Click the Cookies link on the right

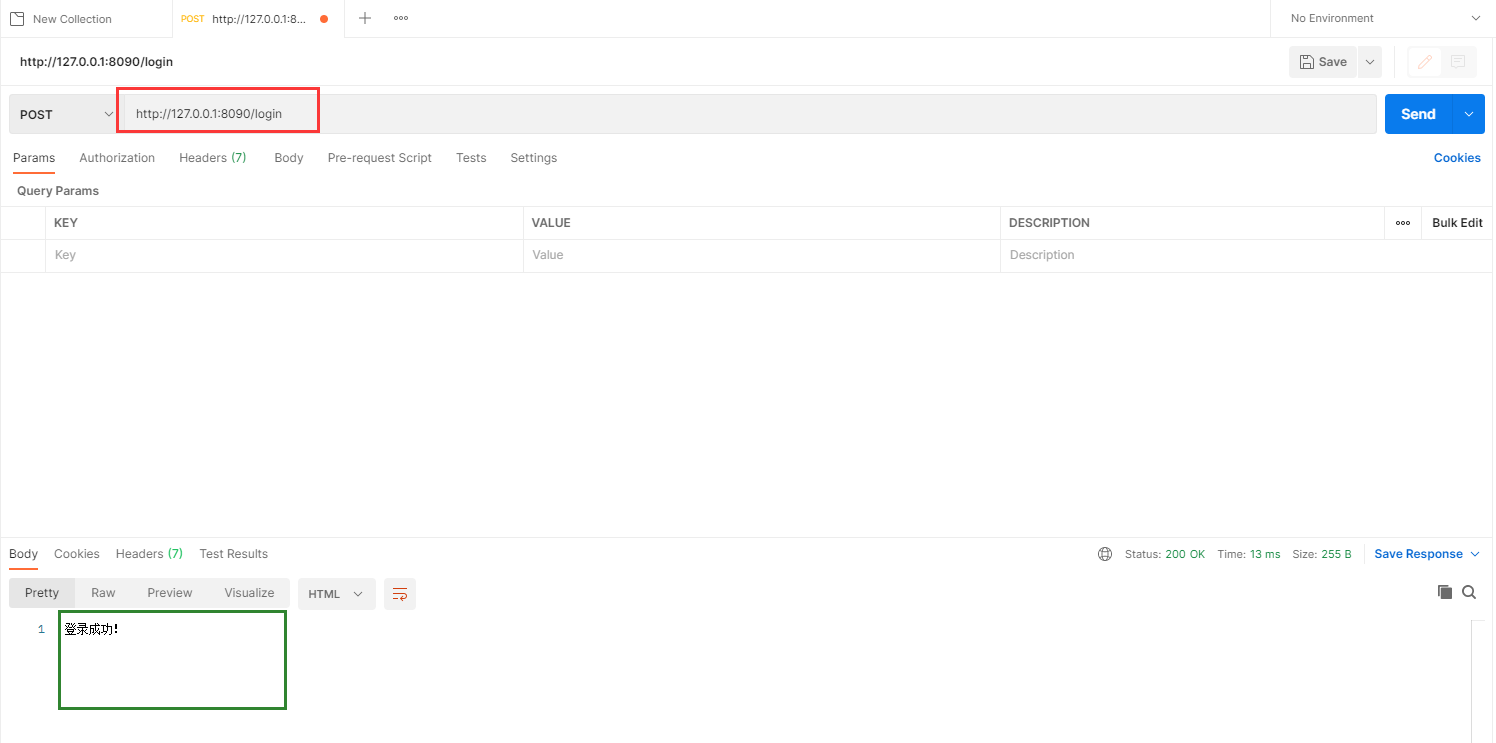[1457, 158]
